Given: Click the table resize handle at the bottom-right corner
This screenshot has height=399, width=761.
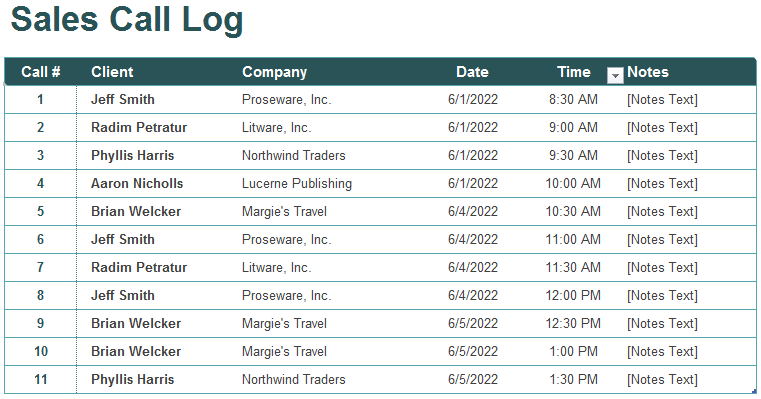Looking at the screenshot, I should [754, 391].
